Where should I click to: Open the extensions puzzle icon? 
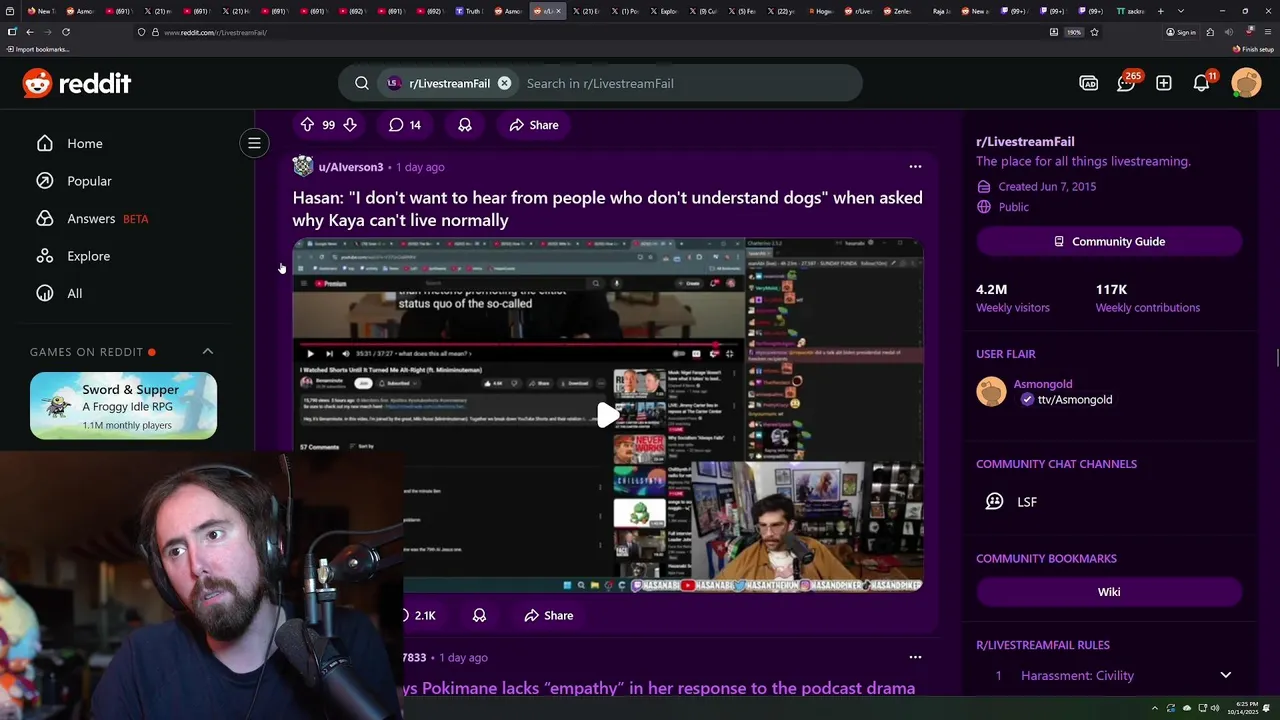click(1210, 32)
